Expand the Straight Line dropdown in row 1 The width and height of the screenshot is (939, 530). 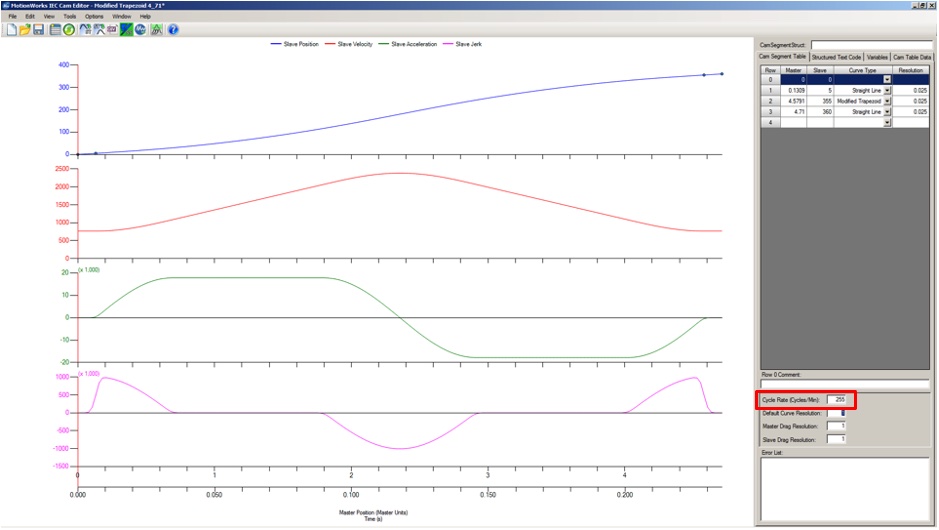pyautogui.click(x=887, y=90)
